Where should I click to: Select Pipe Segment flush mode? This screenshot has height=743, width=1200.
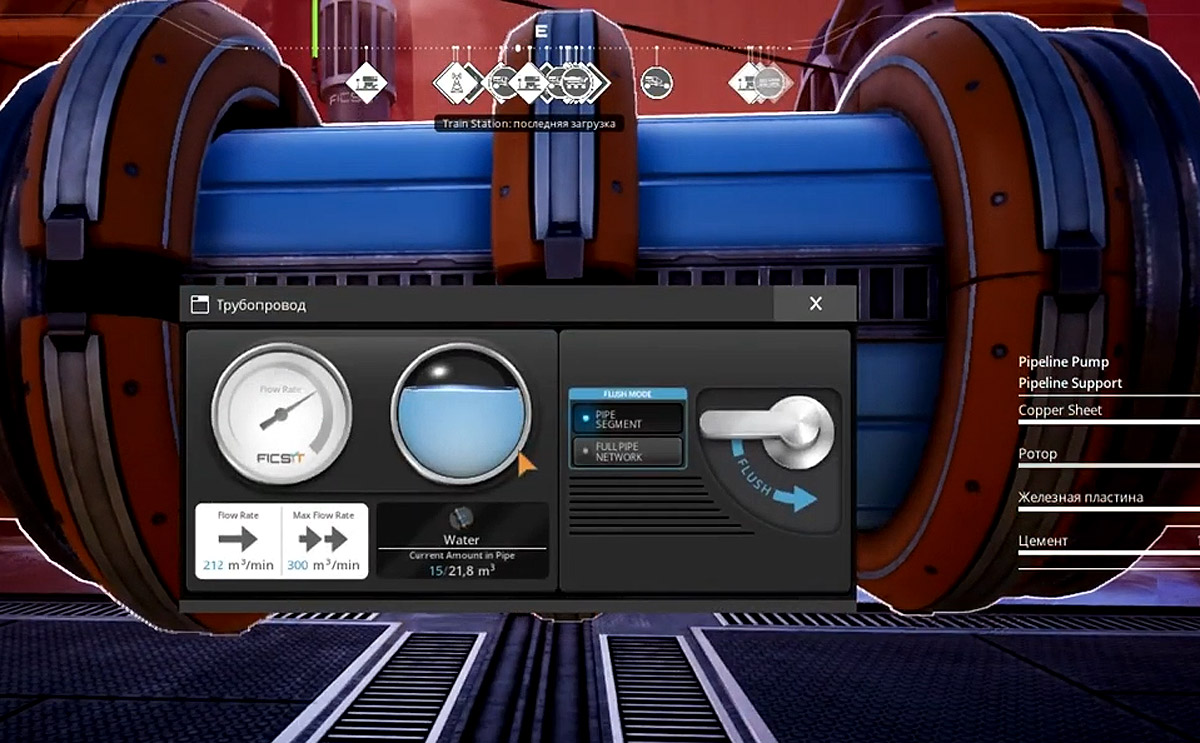point(627,418)
